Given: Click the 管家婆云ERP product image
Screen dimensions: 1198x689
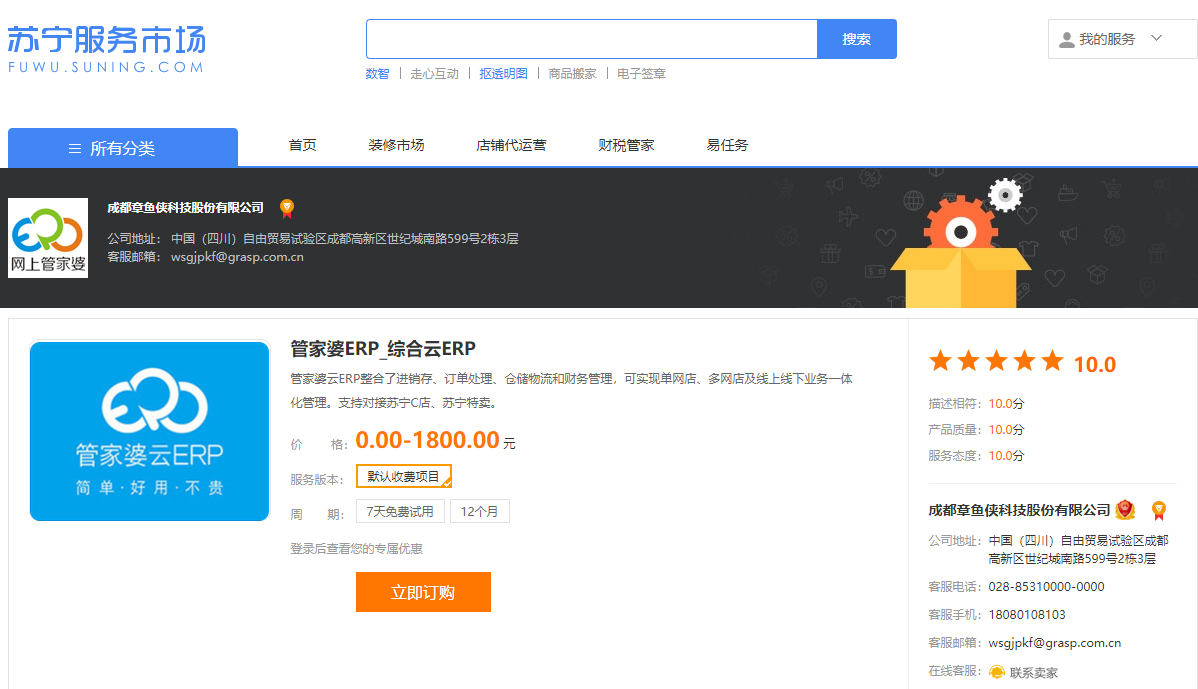Looking at the screenshot, I should pos(150,432).
